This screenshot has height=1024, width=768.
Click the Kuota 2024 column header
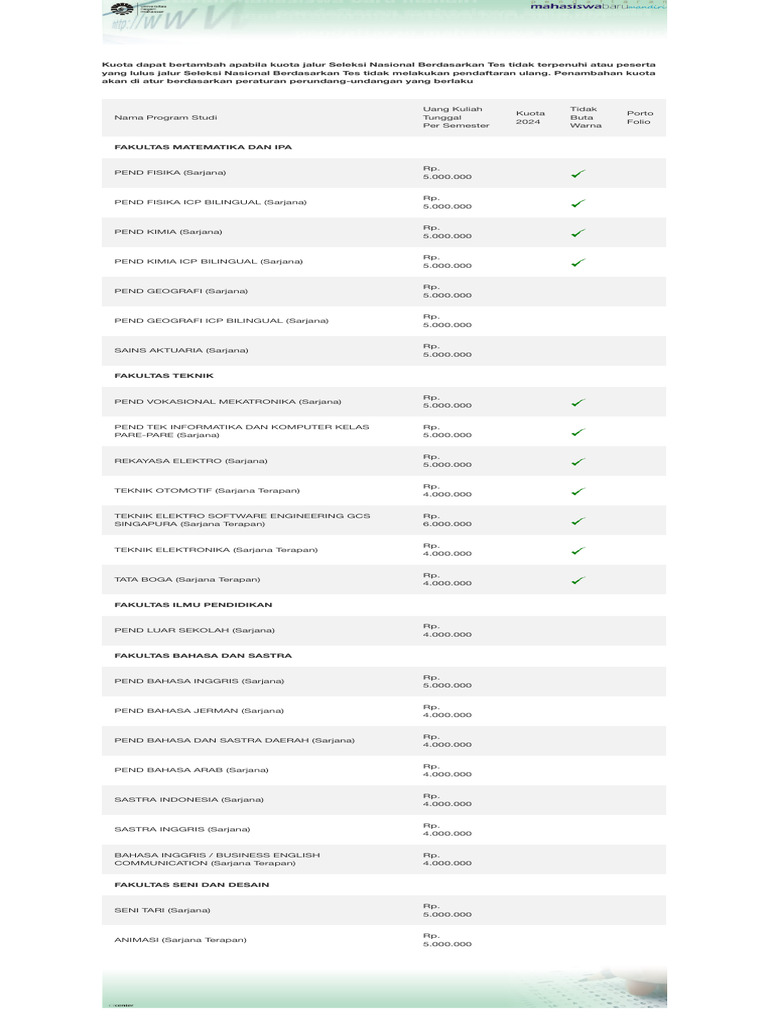(x=530, y=118)
